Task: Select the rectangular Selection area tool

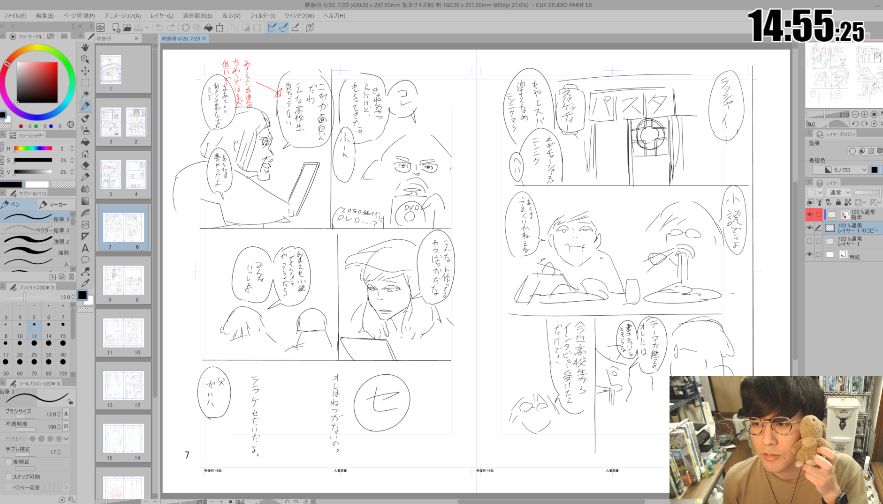Action: click(85, 82)
